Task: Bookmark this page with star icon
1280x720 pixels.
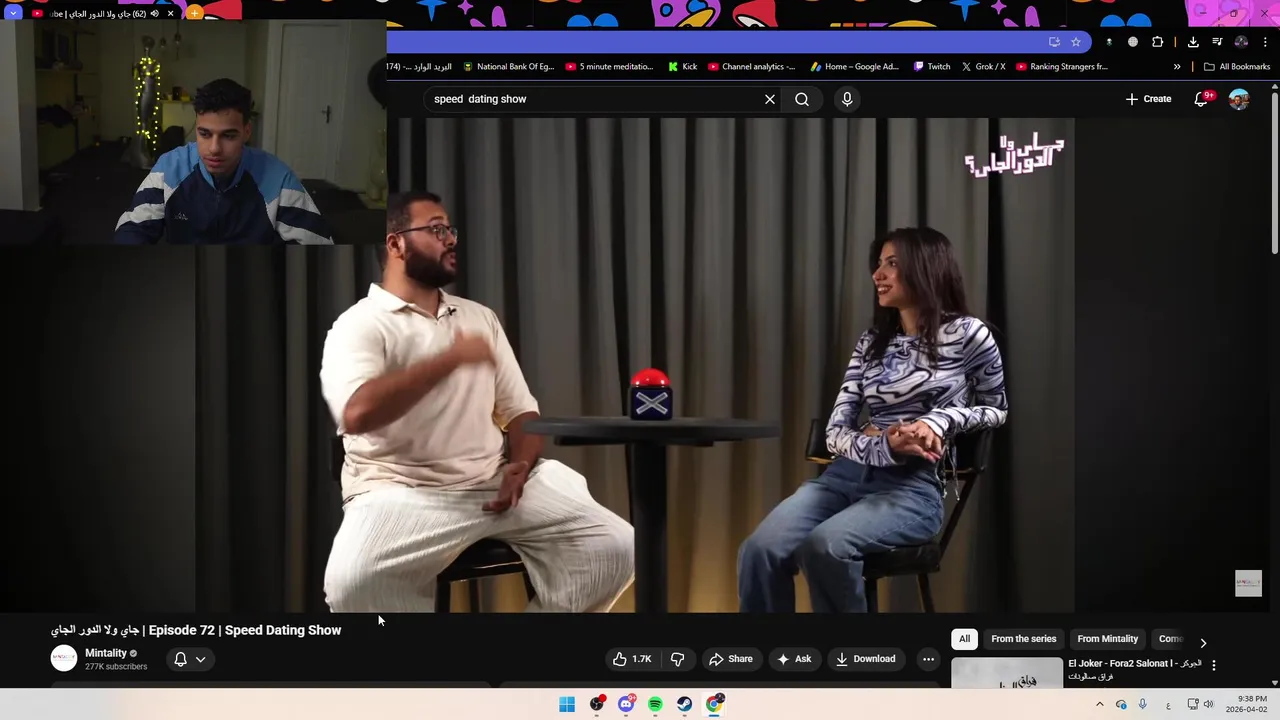Action: 1075,42
